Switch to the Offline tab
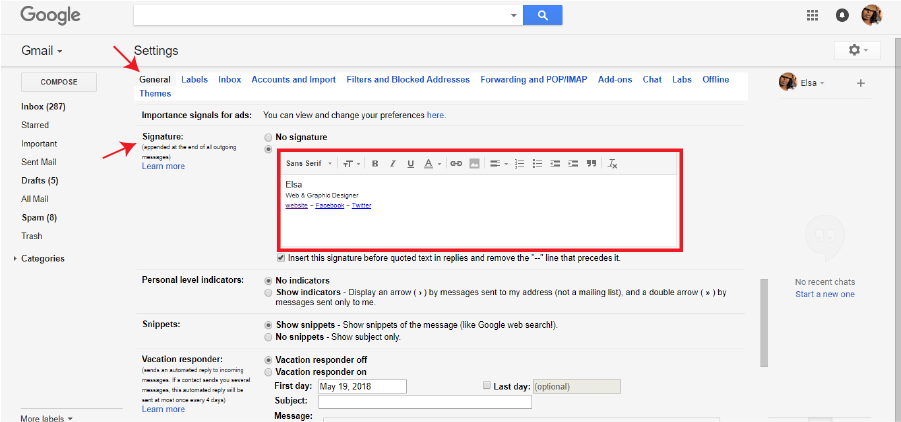 [x=715, y=80]
